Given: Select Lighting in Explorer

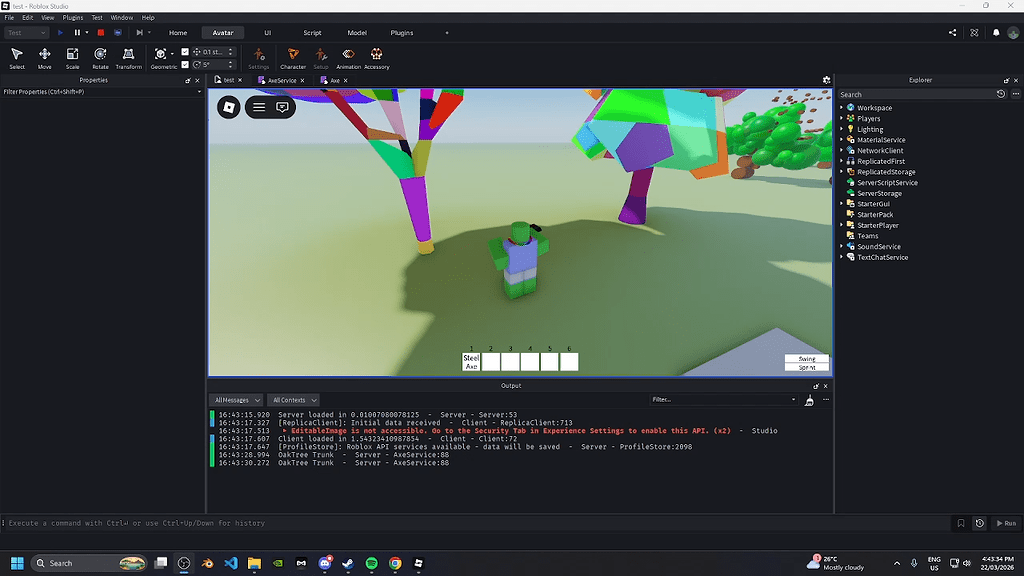Looking at the screenshot, I should (870, 129).
